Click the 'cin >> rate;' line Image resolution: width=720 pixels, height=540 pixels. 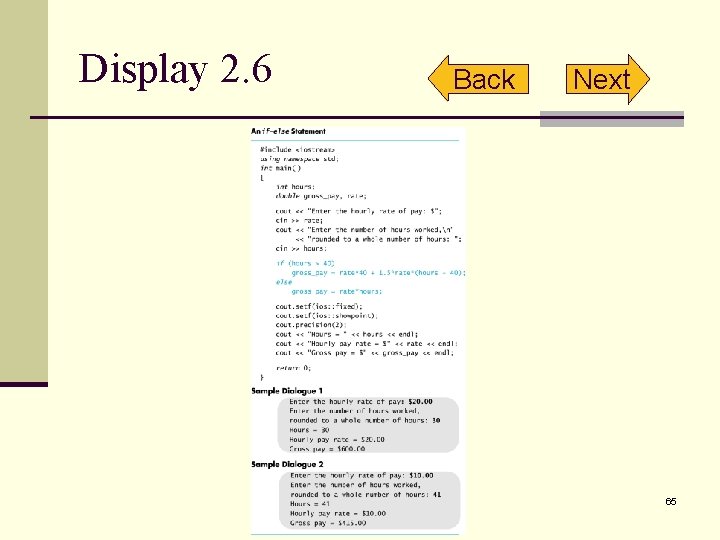pyautogui.click(x=299, y=220)
